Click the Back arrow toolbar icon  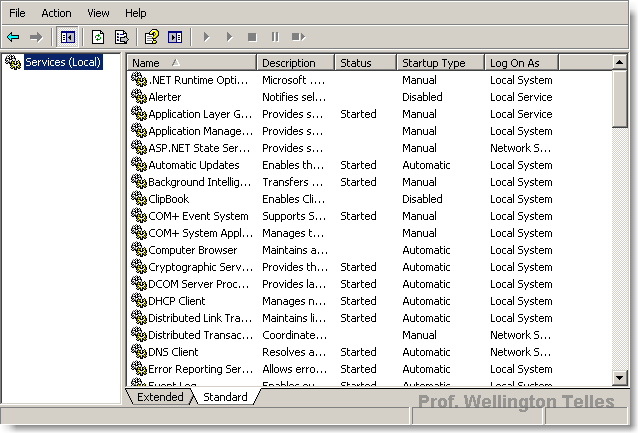[x=13, y=37]
